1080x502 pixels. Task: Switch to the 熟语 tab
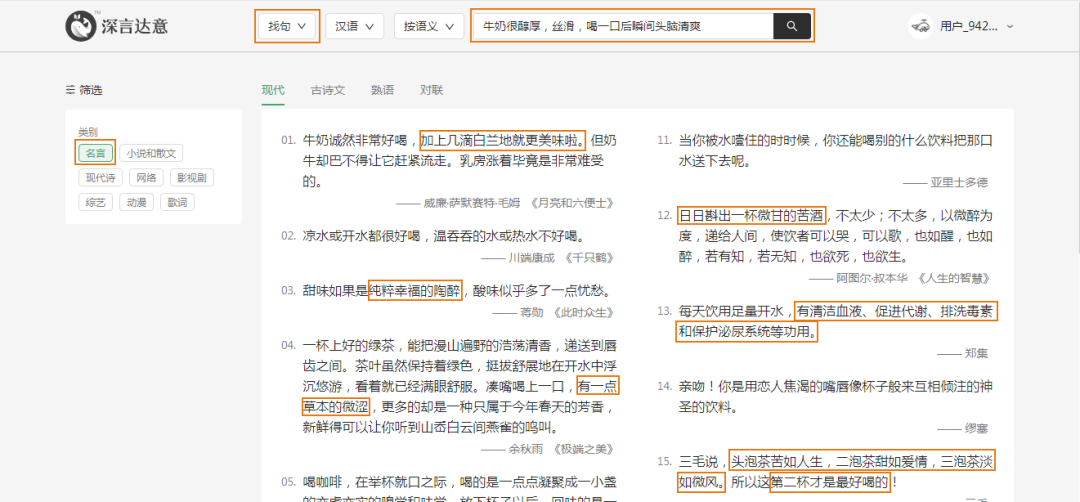382,90
